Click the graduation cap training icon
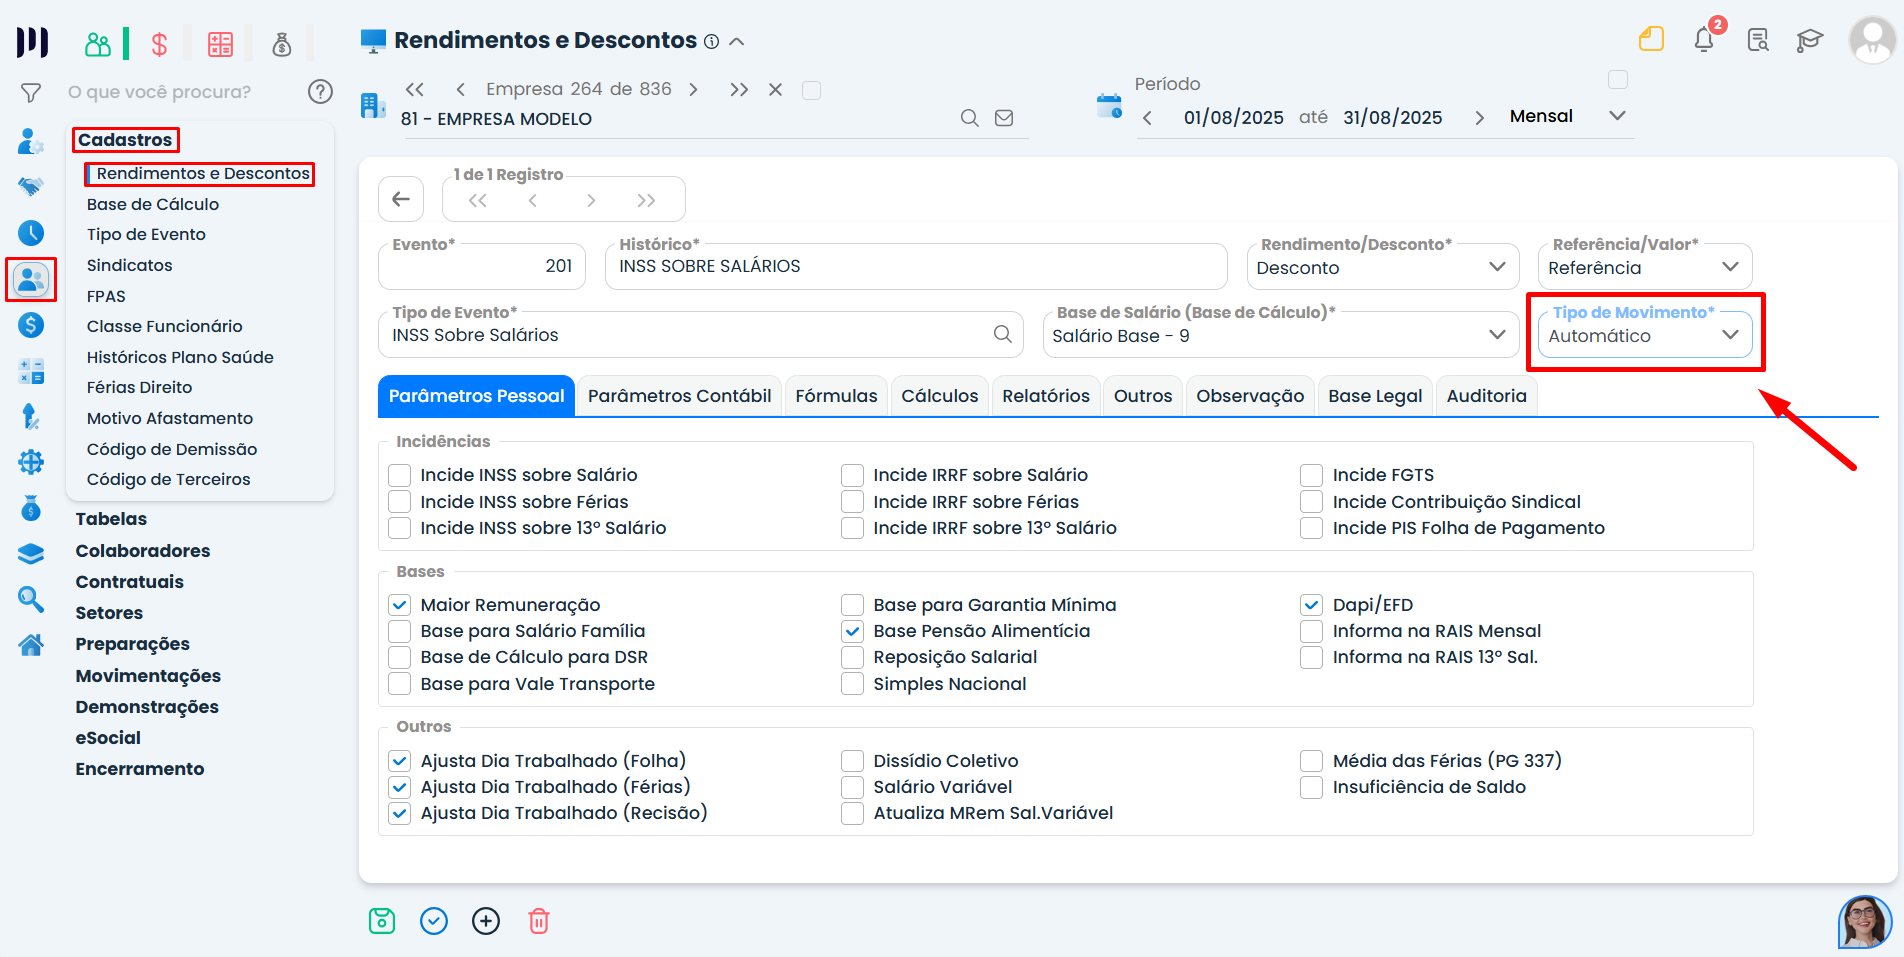The image size is (1904, 957). (x=1809, y=40)
